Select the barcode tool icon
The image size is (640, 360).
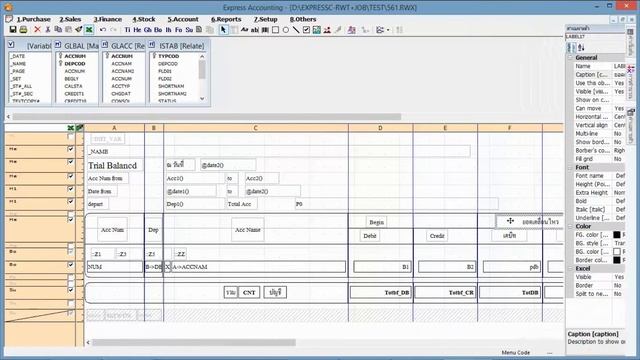pyautogui.click(x=265, y=30)
